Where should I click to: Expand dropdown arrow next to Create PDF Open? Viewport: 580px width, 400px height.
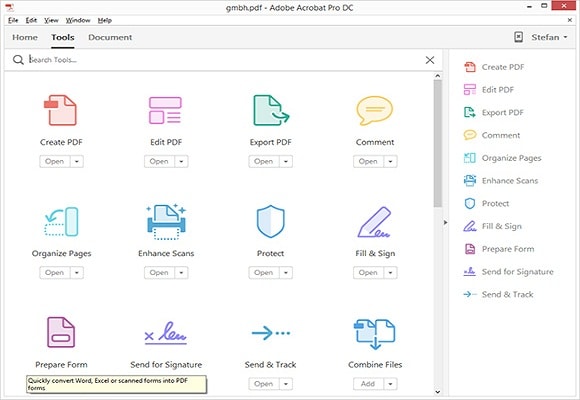pos(77,161)
